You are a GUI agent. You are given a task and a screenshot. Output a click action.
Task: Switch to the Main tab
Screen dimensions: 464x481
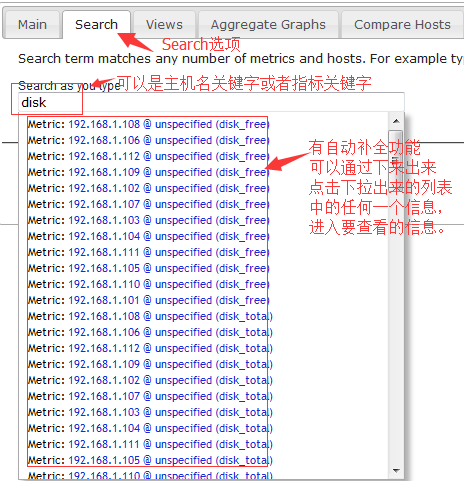point(32,25)
